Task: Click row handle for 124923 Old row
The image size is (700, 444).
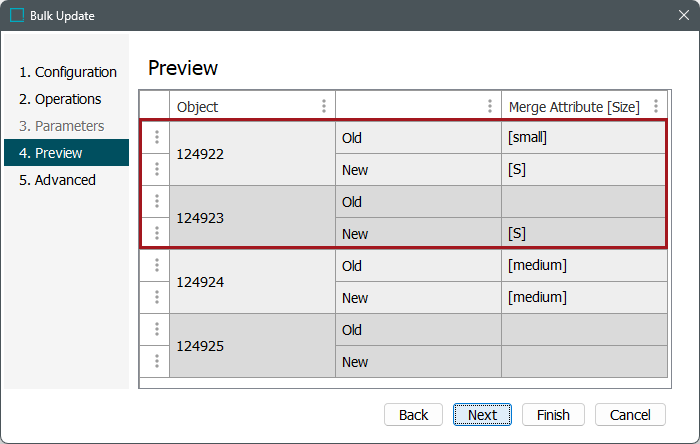Action: tap(156, 202)
